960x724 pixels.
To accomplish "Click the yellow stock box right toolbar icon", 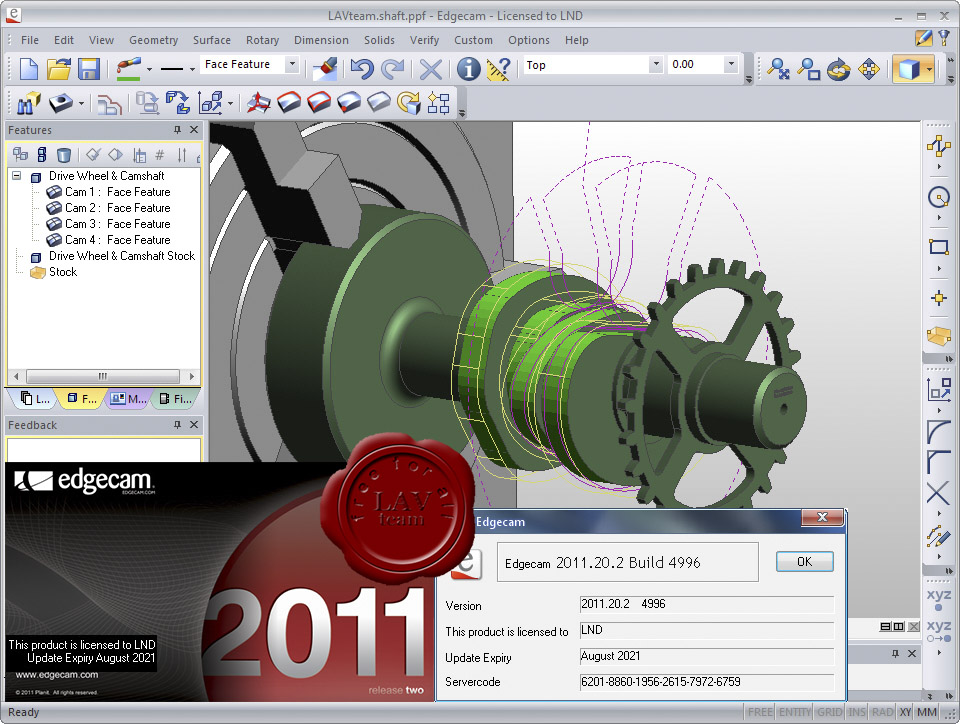I will point(939,336).
